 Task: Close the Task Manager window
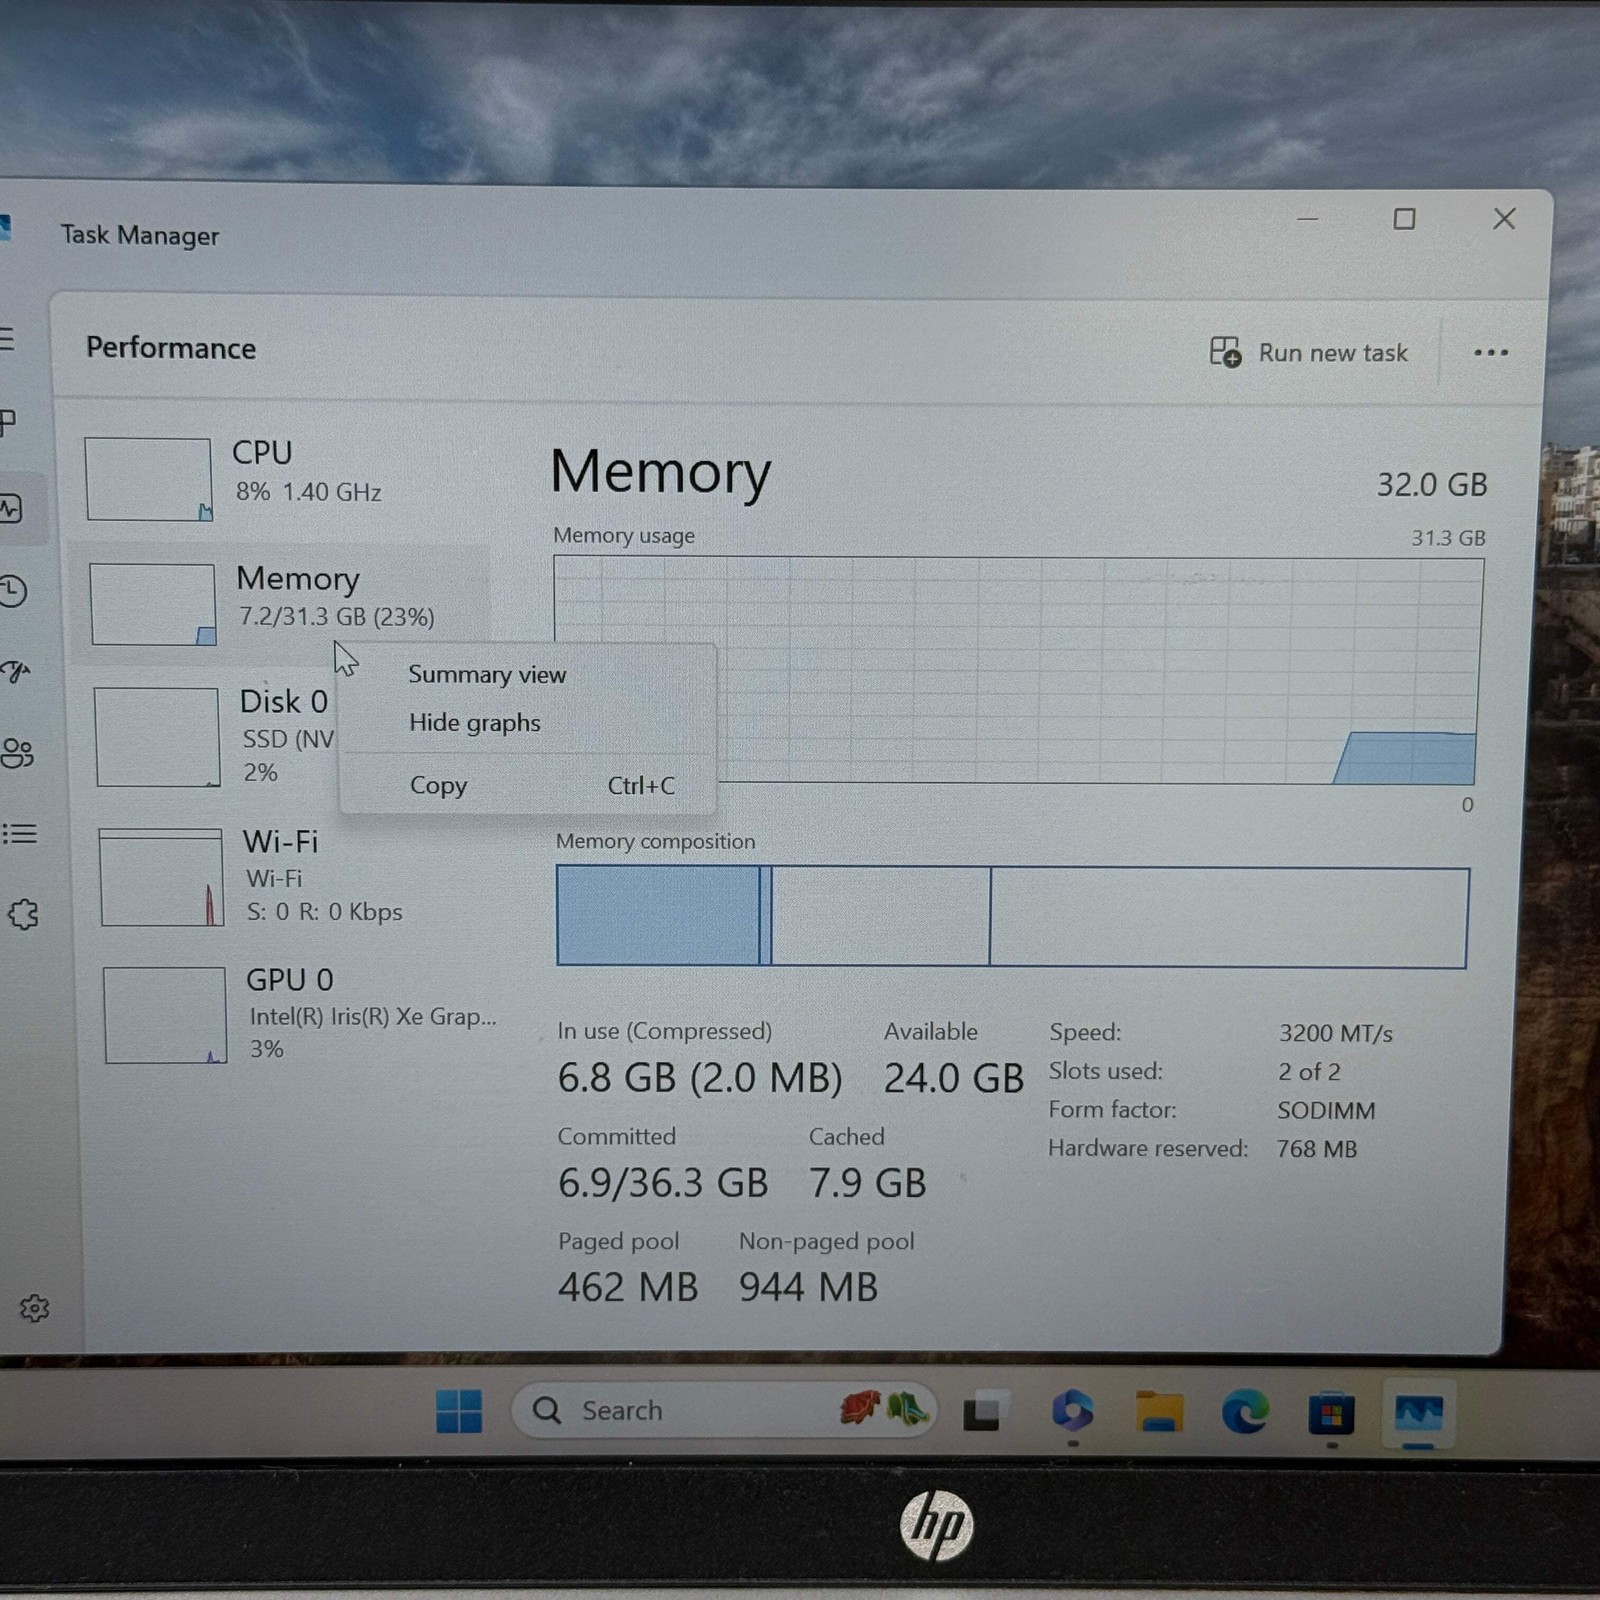[1504, 219]
